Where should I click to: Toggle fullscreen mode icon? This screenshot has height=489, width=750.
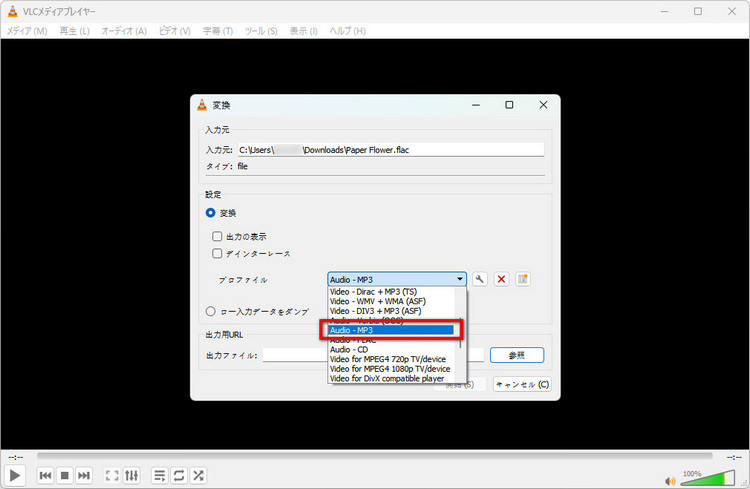pyautogui.click(x=112, y=475)
